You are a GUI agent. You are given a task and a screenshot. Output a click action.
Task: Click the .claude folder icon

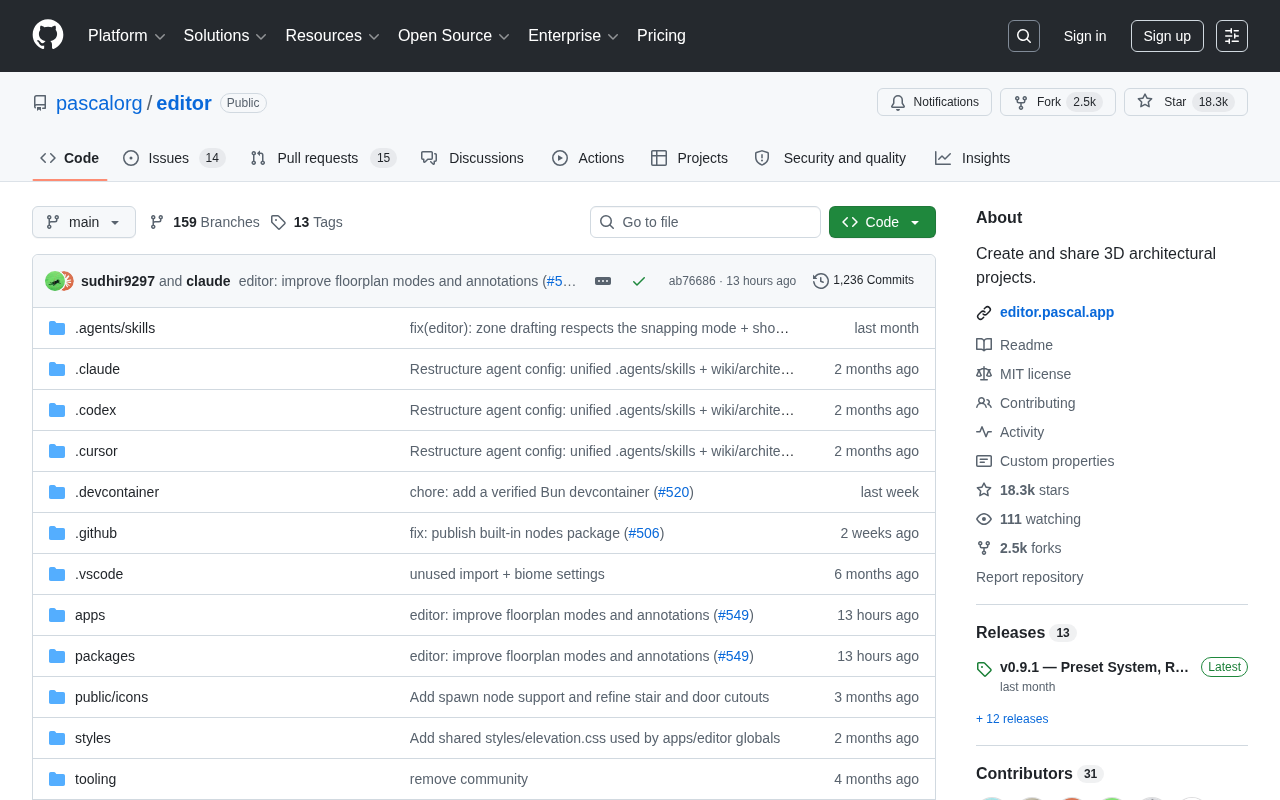(57, 369)
